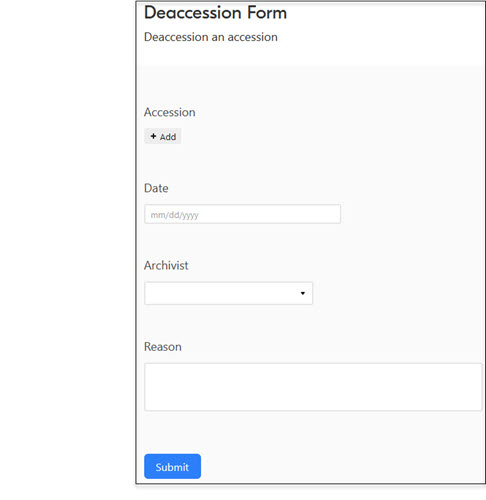
Task: Submit the deaccession form
Action: (x=172, y=466)
